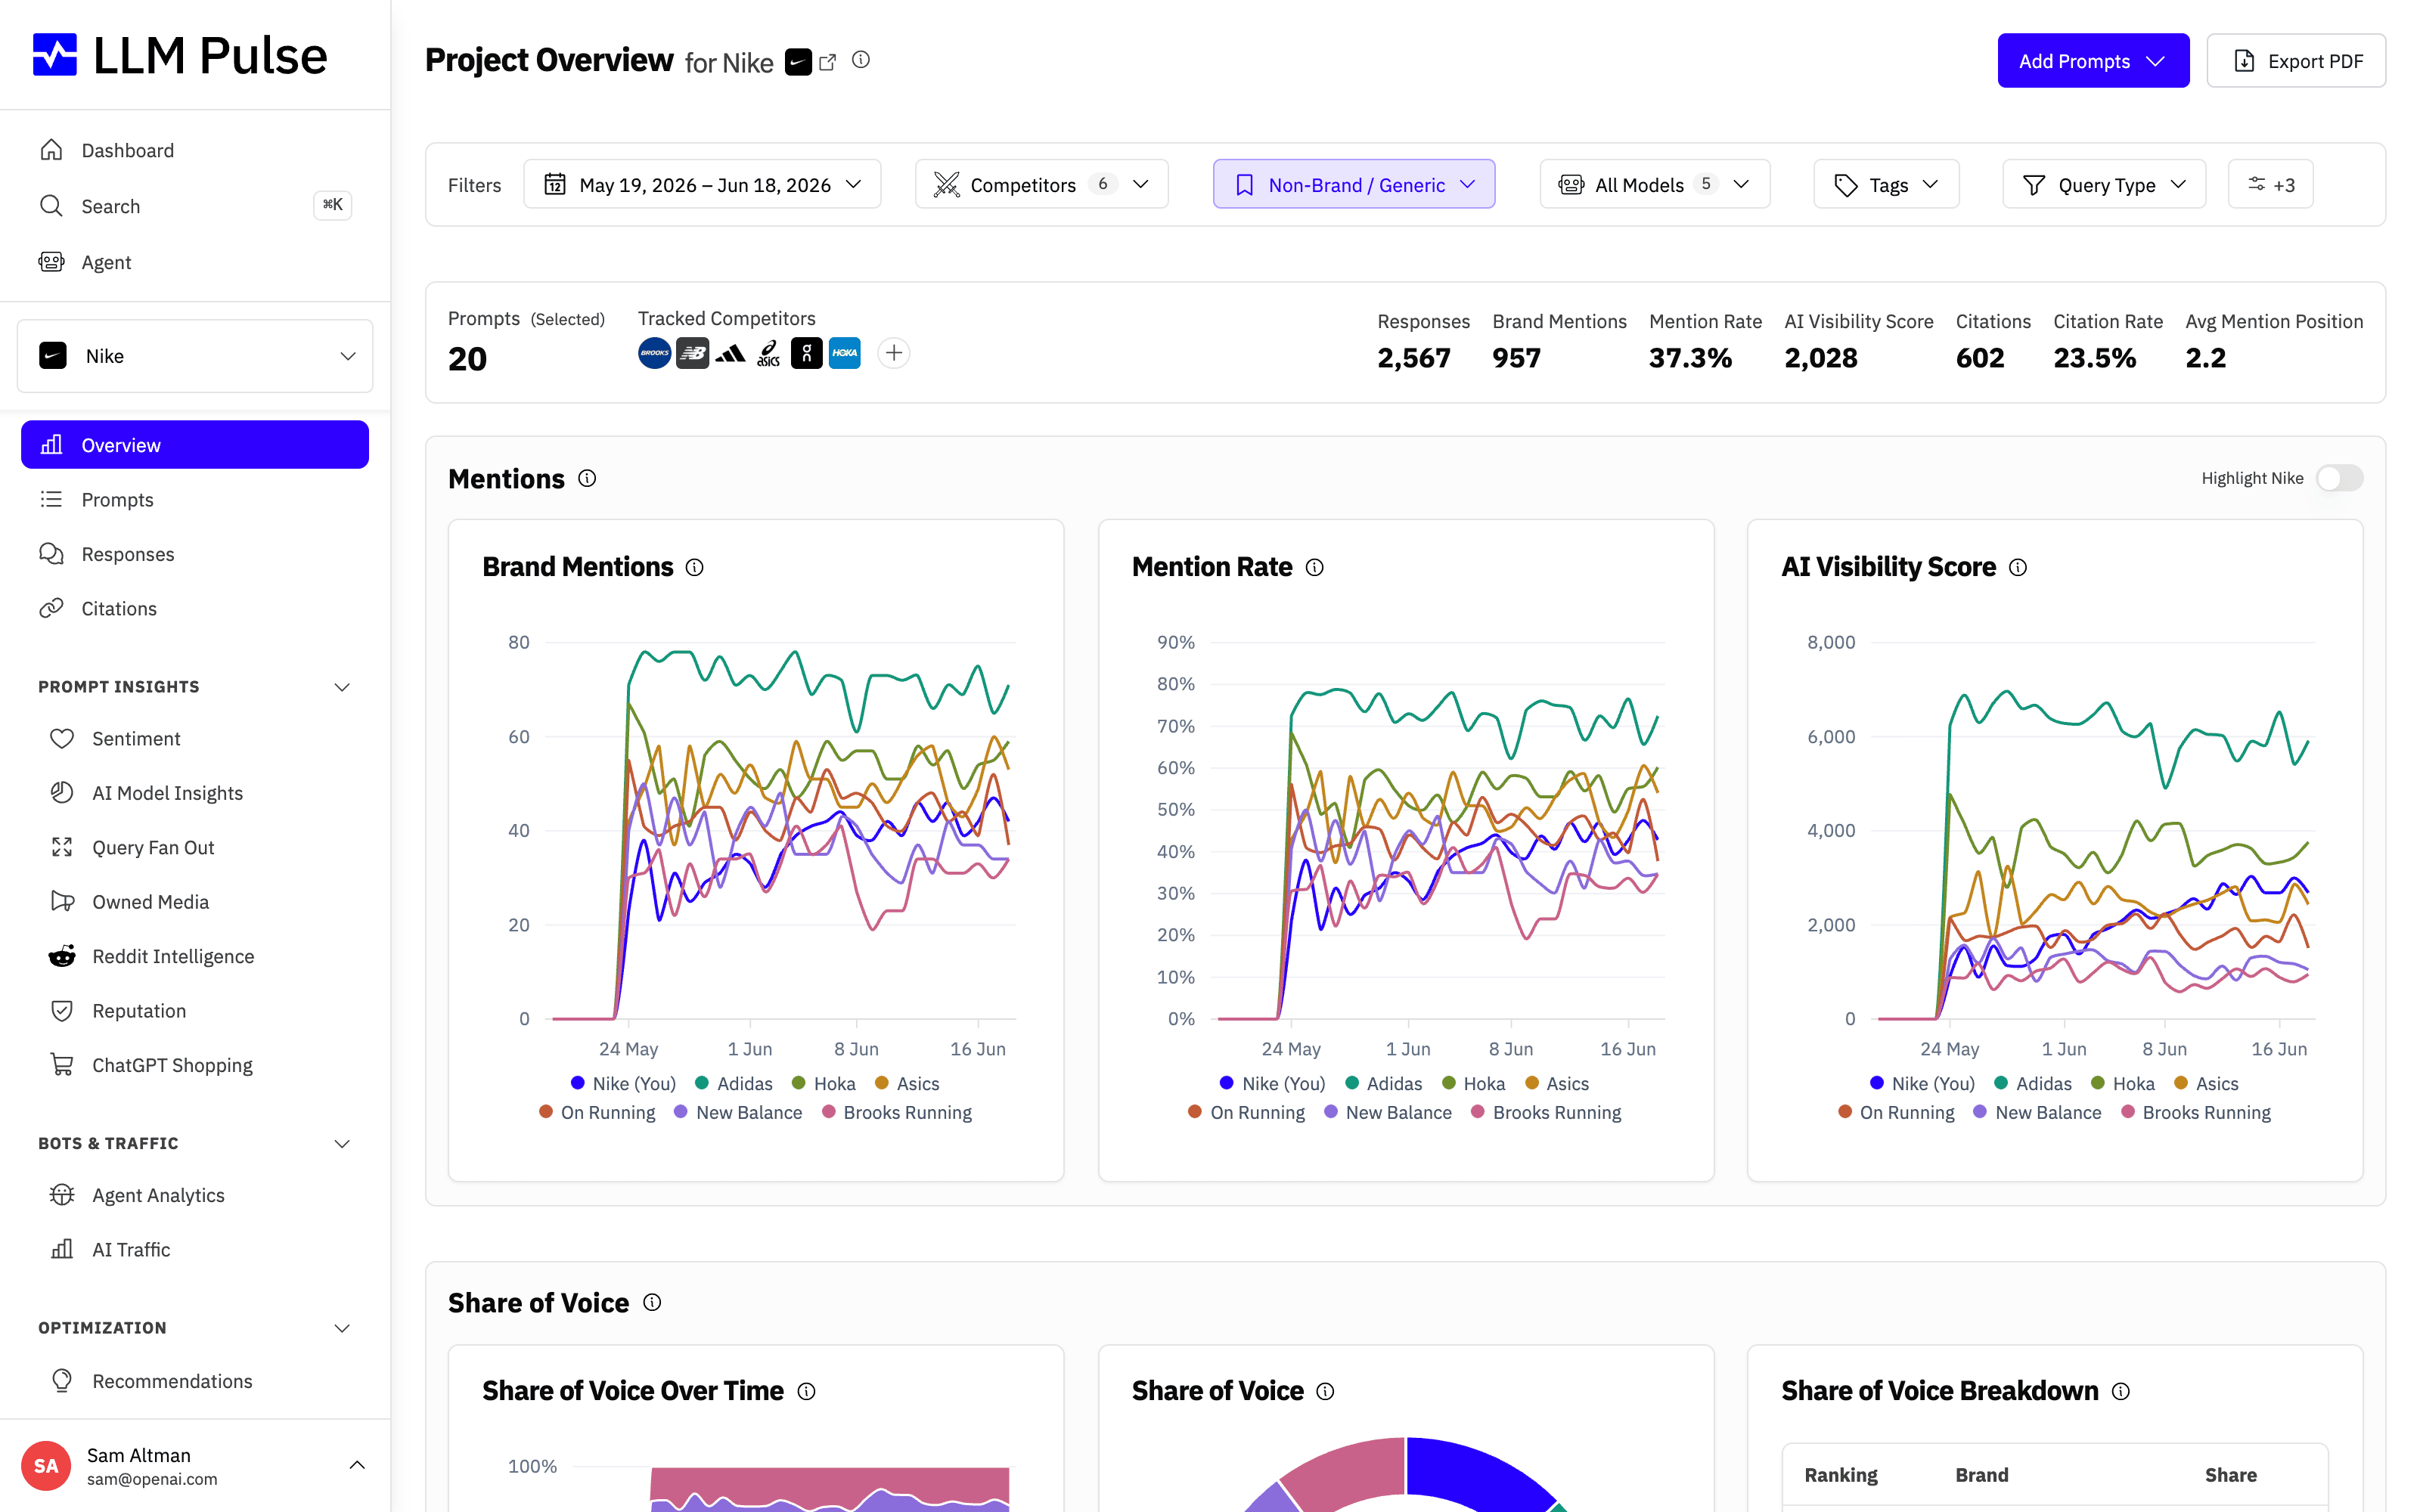This screenshot has height=1512, width=2420.
Task: Open the Competitors filter dropdown
Action: 1041,185
